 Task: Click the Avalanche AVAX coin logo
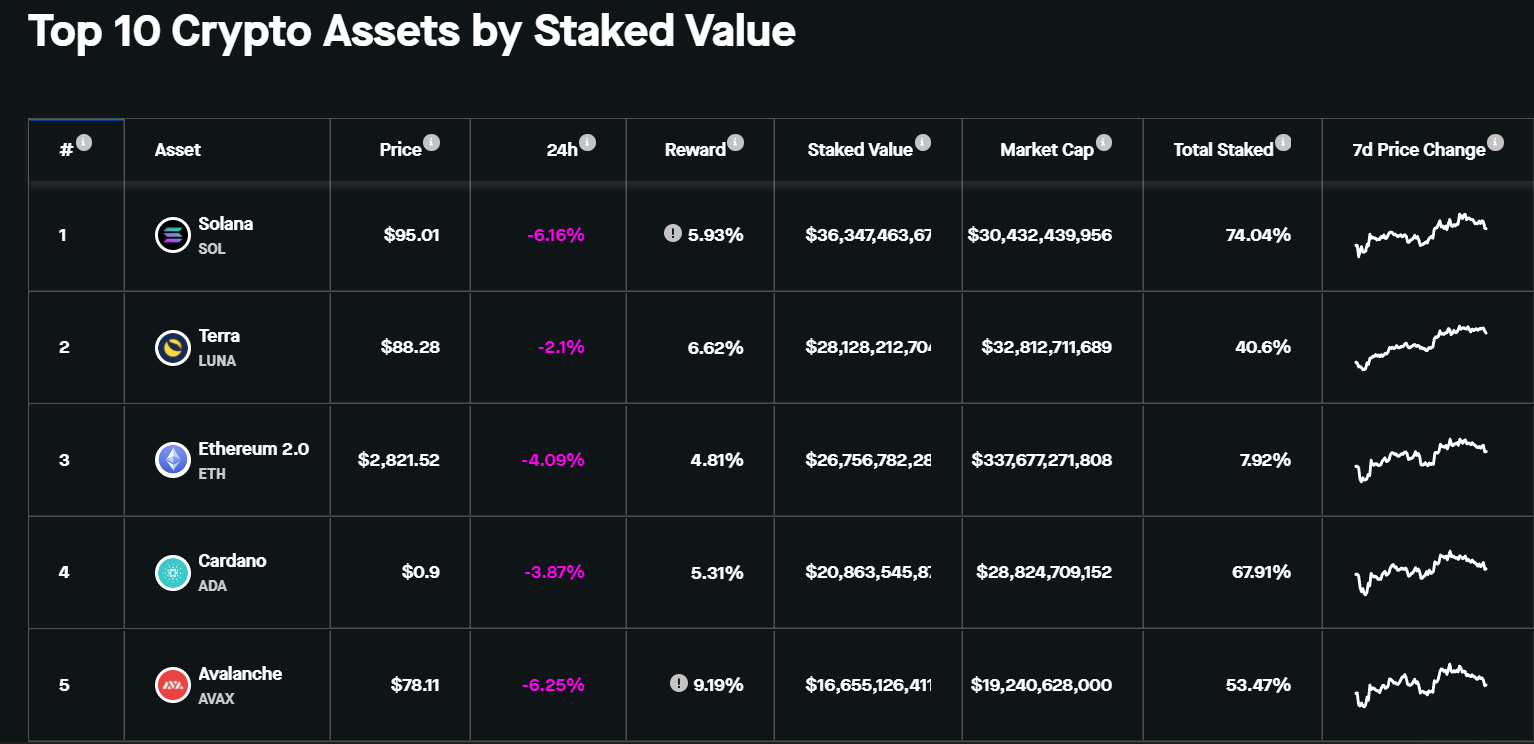[x=172, y=685]
